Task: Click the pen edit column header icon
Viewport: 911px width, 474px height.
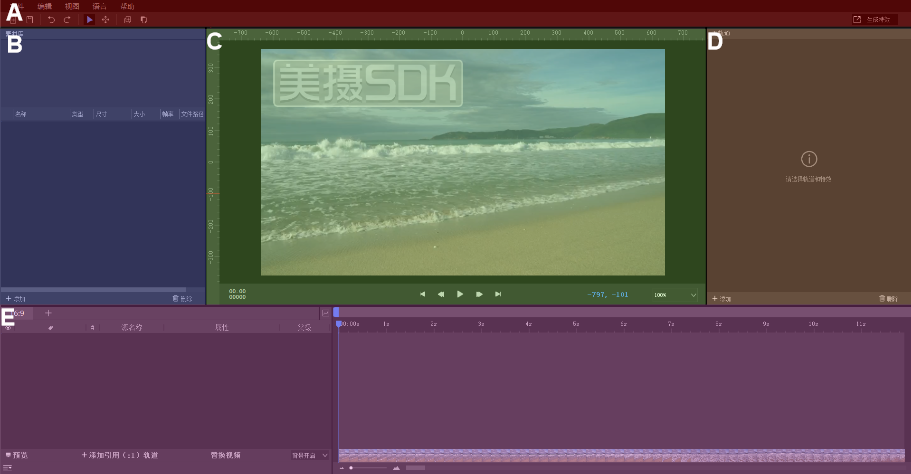Action: coord(51,328)
